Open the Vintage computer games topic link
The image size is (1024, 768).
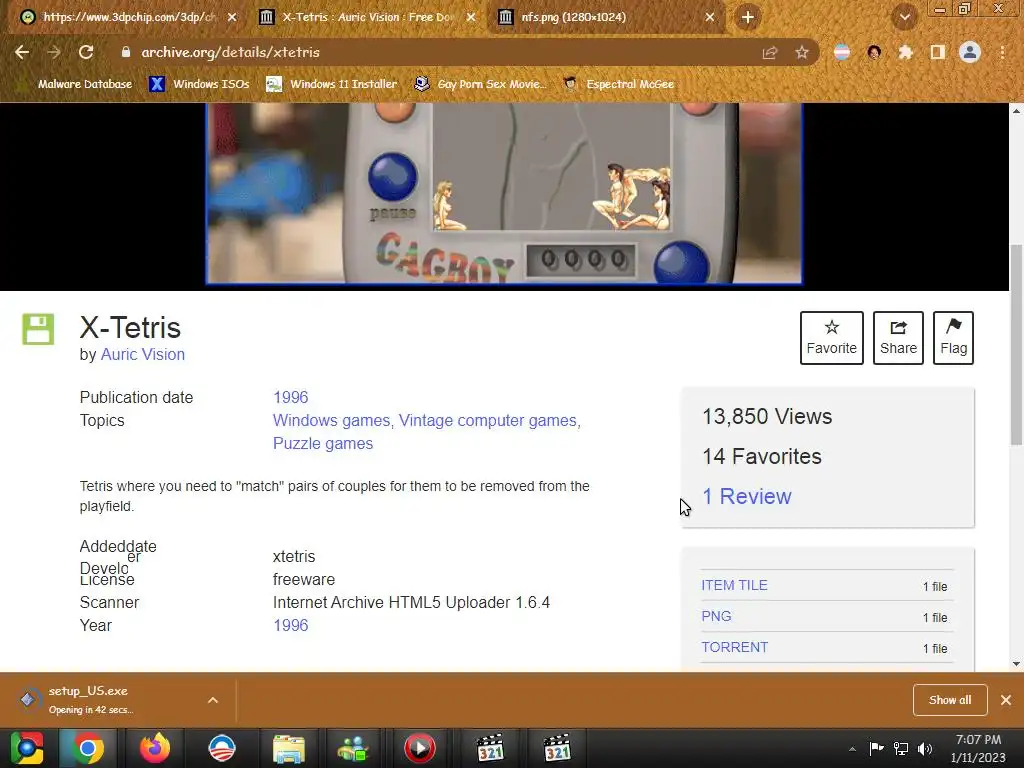(x=488, y=421)
